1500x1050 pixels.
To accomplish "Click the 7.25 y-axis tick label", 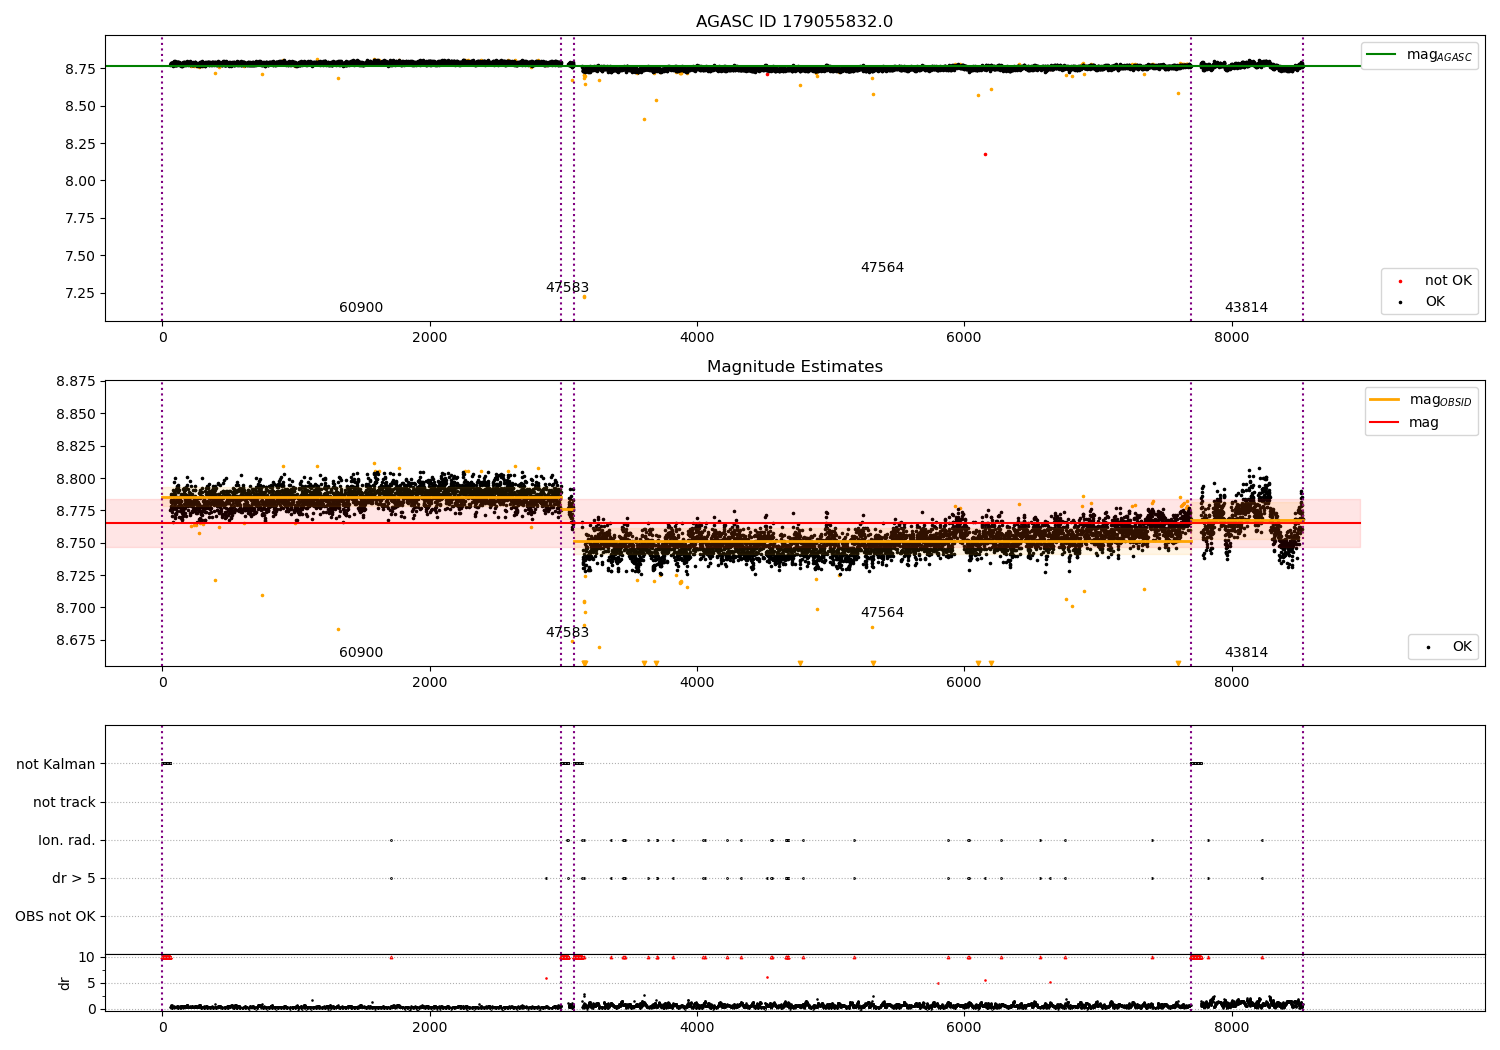I will pyautogui.click(x=80, y=293).
